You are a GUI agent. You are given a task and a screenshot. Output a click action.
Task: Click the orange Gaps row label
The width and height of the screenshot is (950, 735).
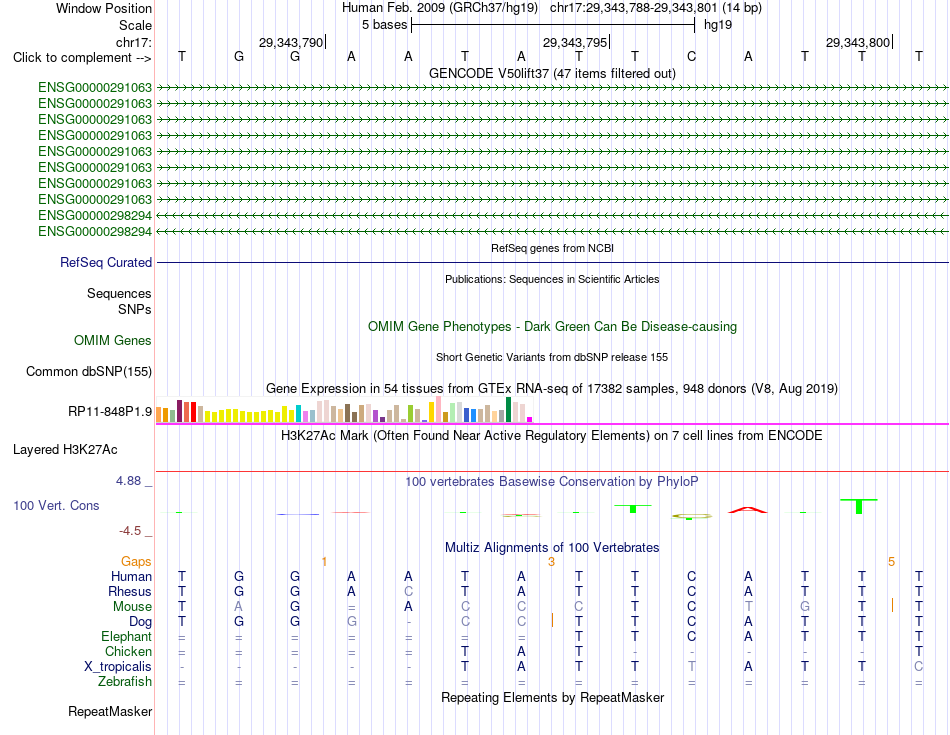136,562
